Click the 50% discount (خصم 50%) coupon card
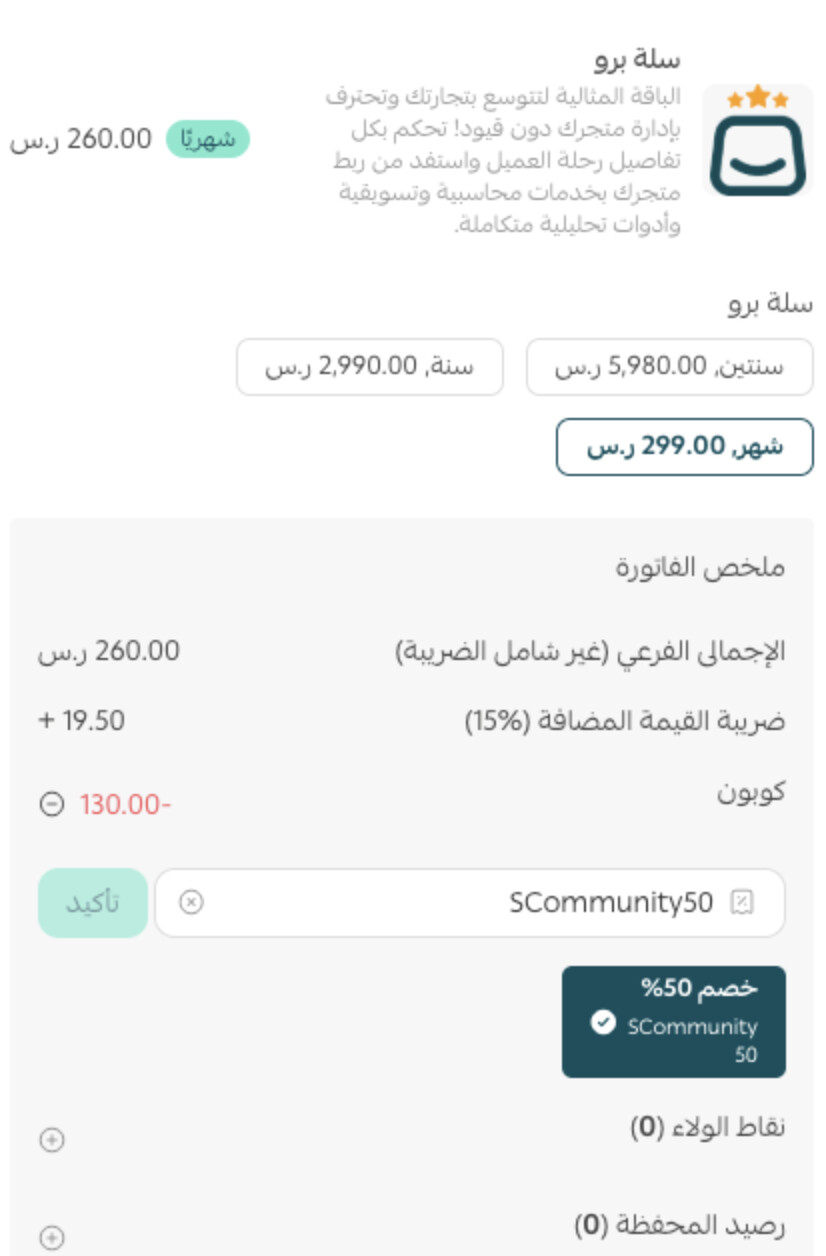This screenshot has width=826, height=1256. tap(673, 1021)
